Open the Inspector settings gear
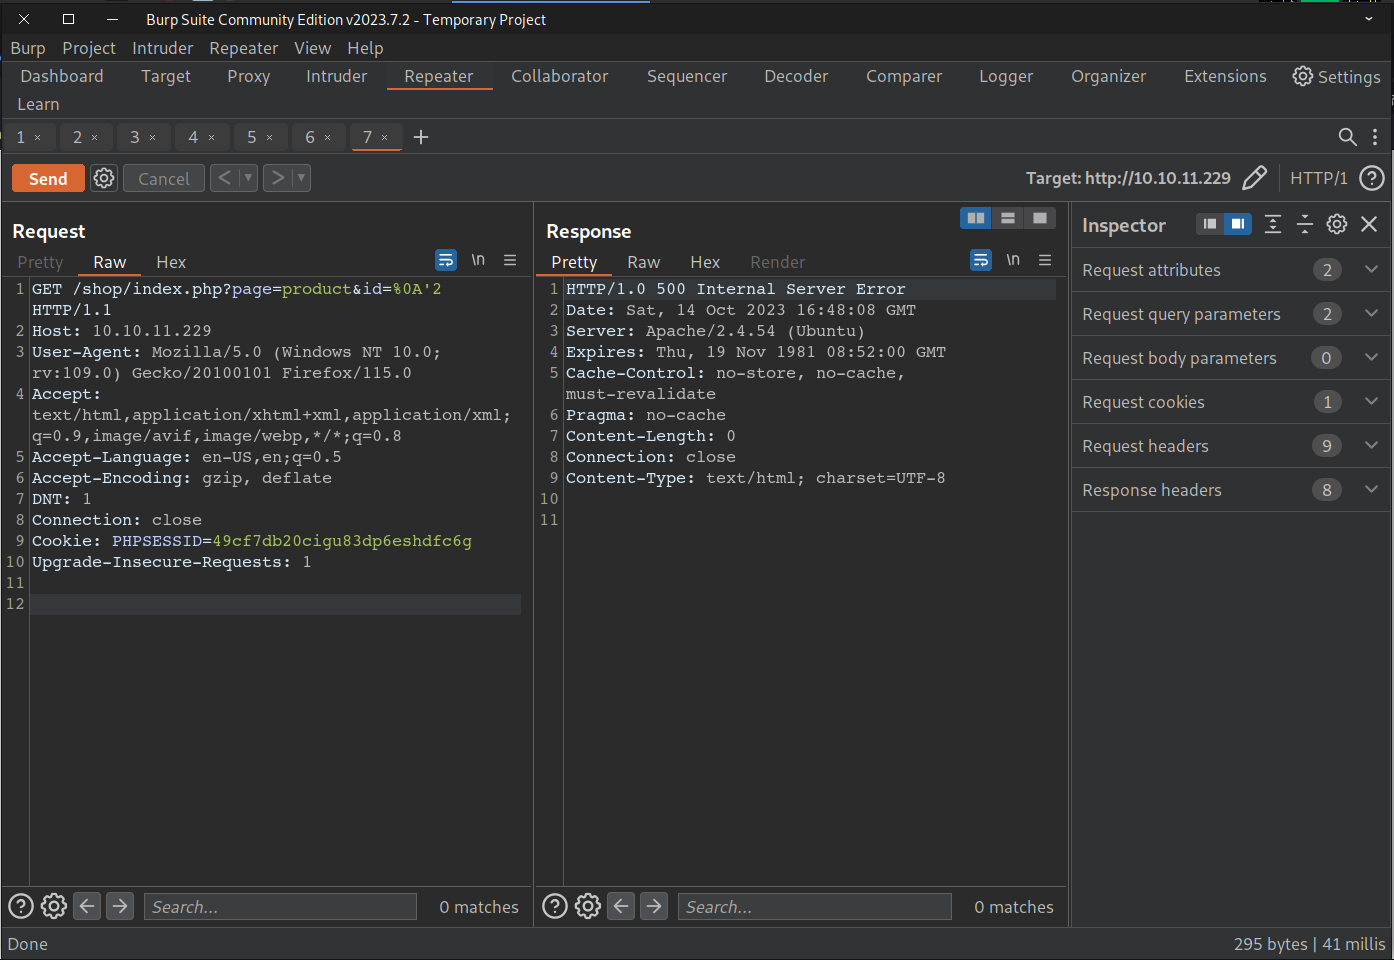The width and height of the screenshot is (1394, 960). 1337,224
